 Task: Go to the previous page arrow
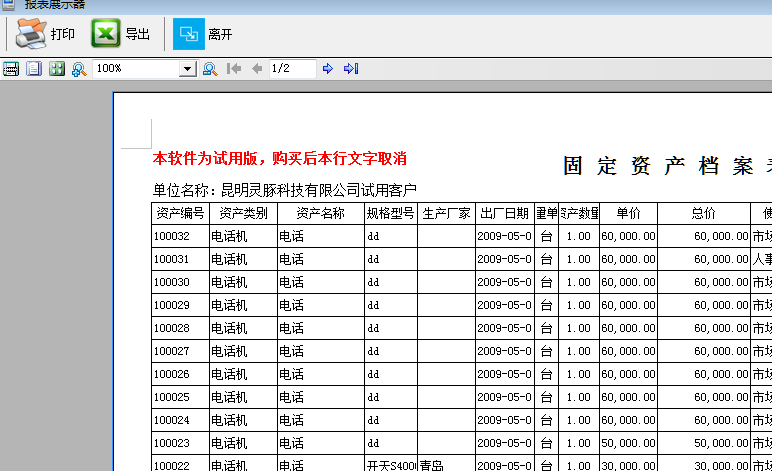[x=257, y=68]
